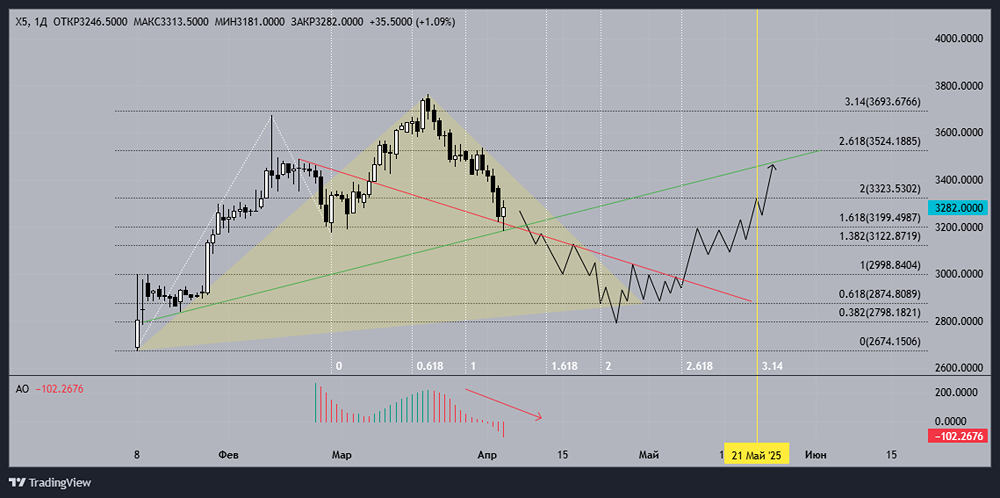
Task: Click the time-zone label 1.618
Action: [x=565, y=366]
